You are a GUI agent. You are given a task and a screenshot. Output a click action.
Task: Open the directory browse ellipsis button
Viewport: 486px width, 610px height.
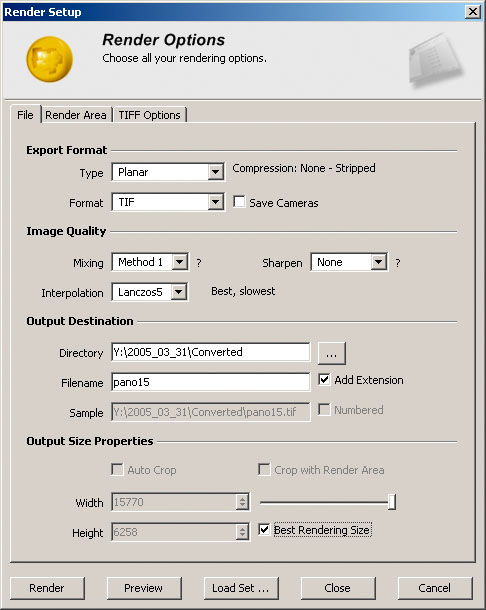332,353
